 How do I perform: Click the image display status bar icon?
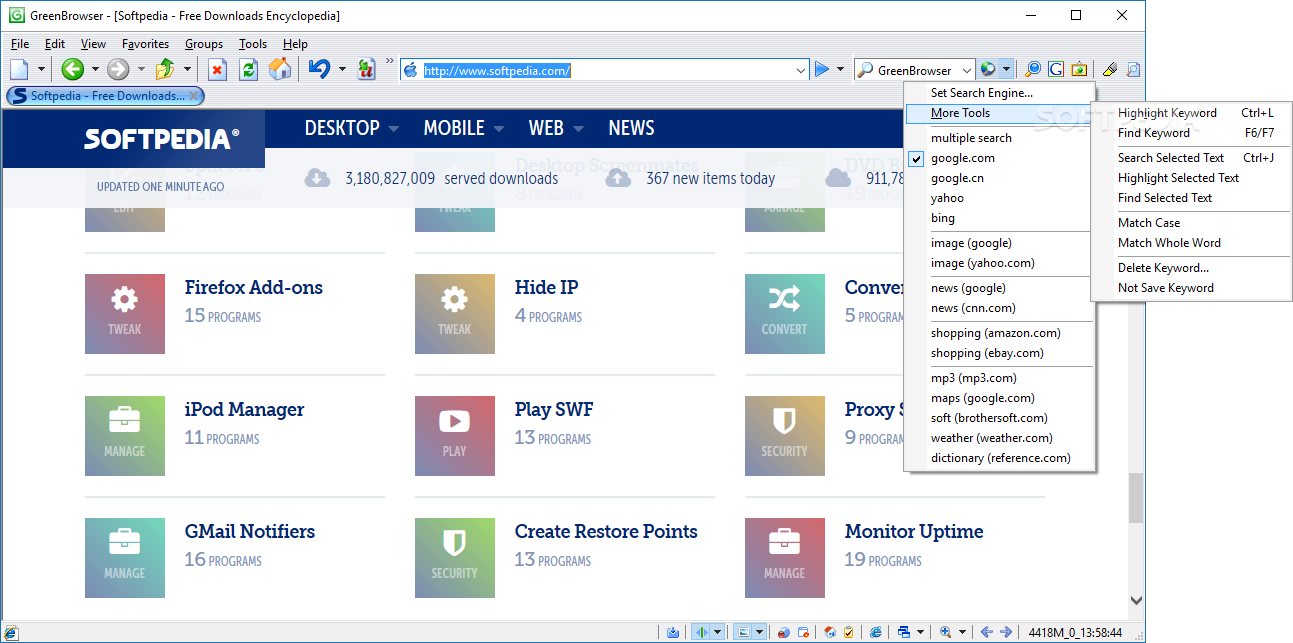pyautogui.click(x=743, y=632)
